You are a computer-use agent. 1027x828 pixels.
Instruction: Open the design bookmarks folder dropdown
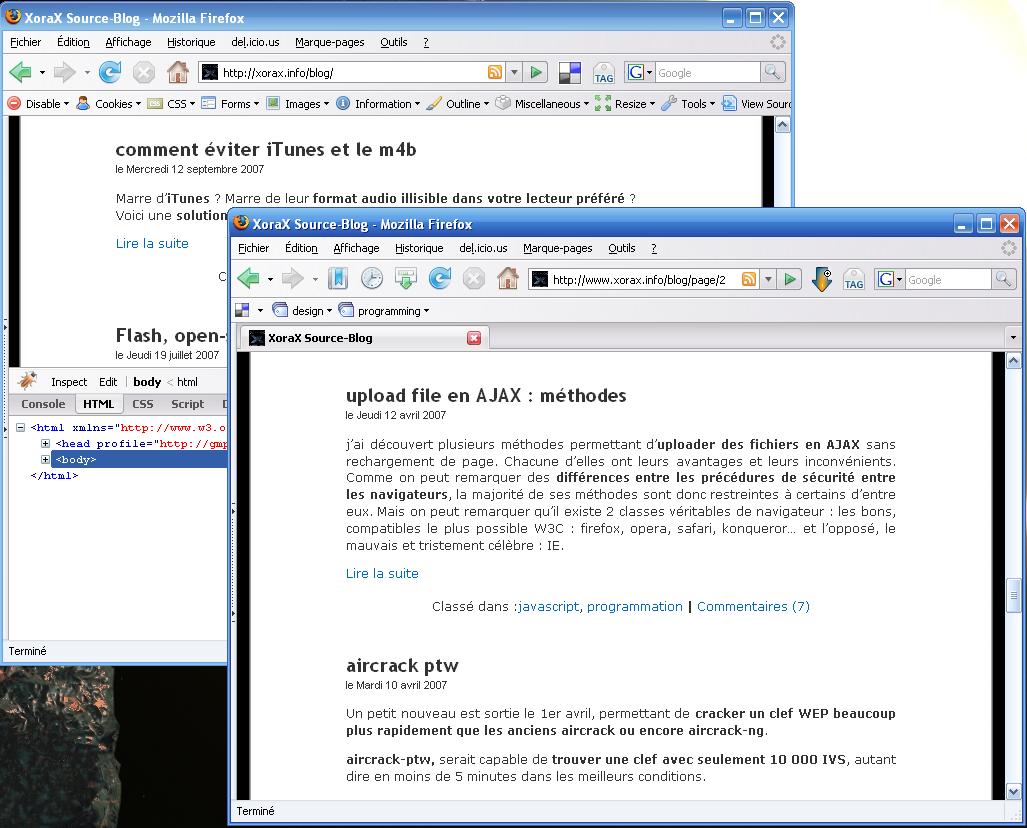point(301,310)
